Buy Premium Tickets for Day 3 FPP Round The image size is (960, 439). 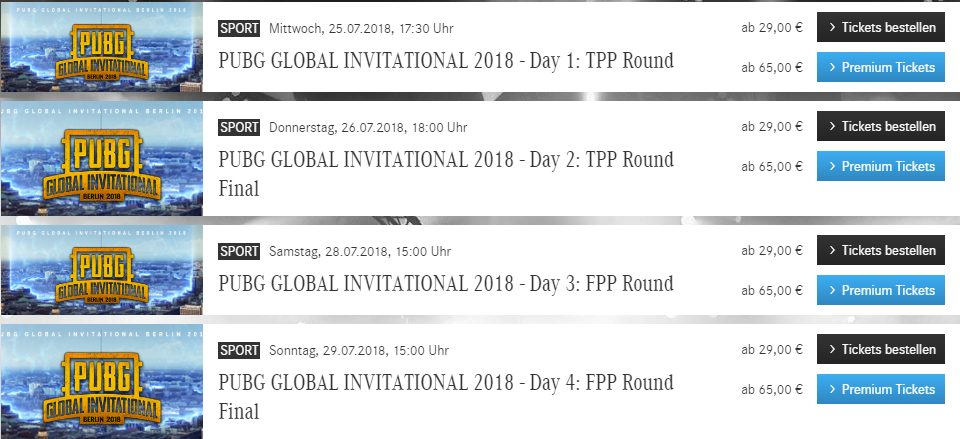coord(880,290)
